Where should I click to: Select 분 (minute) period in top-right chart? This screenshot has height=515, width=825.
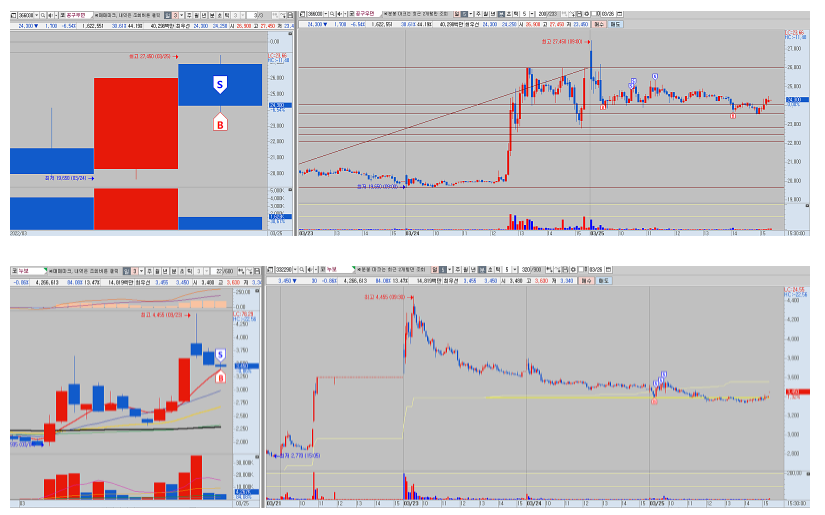click(501, 14)
